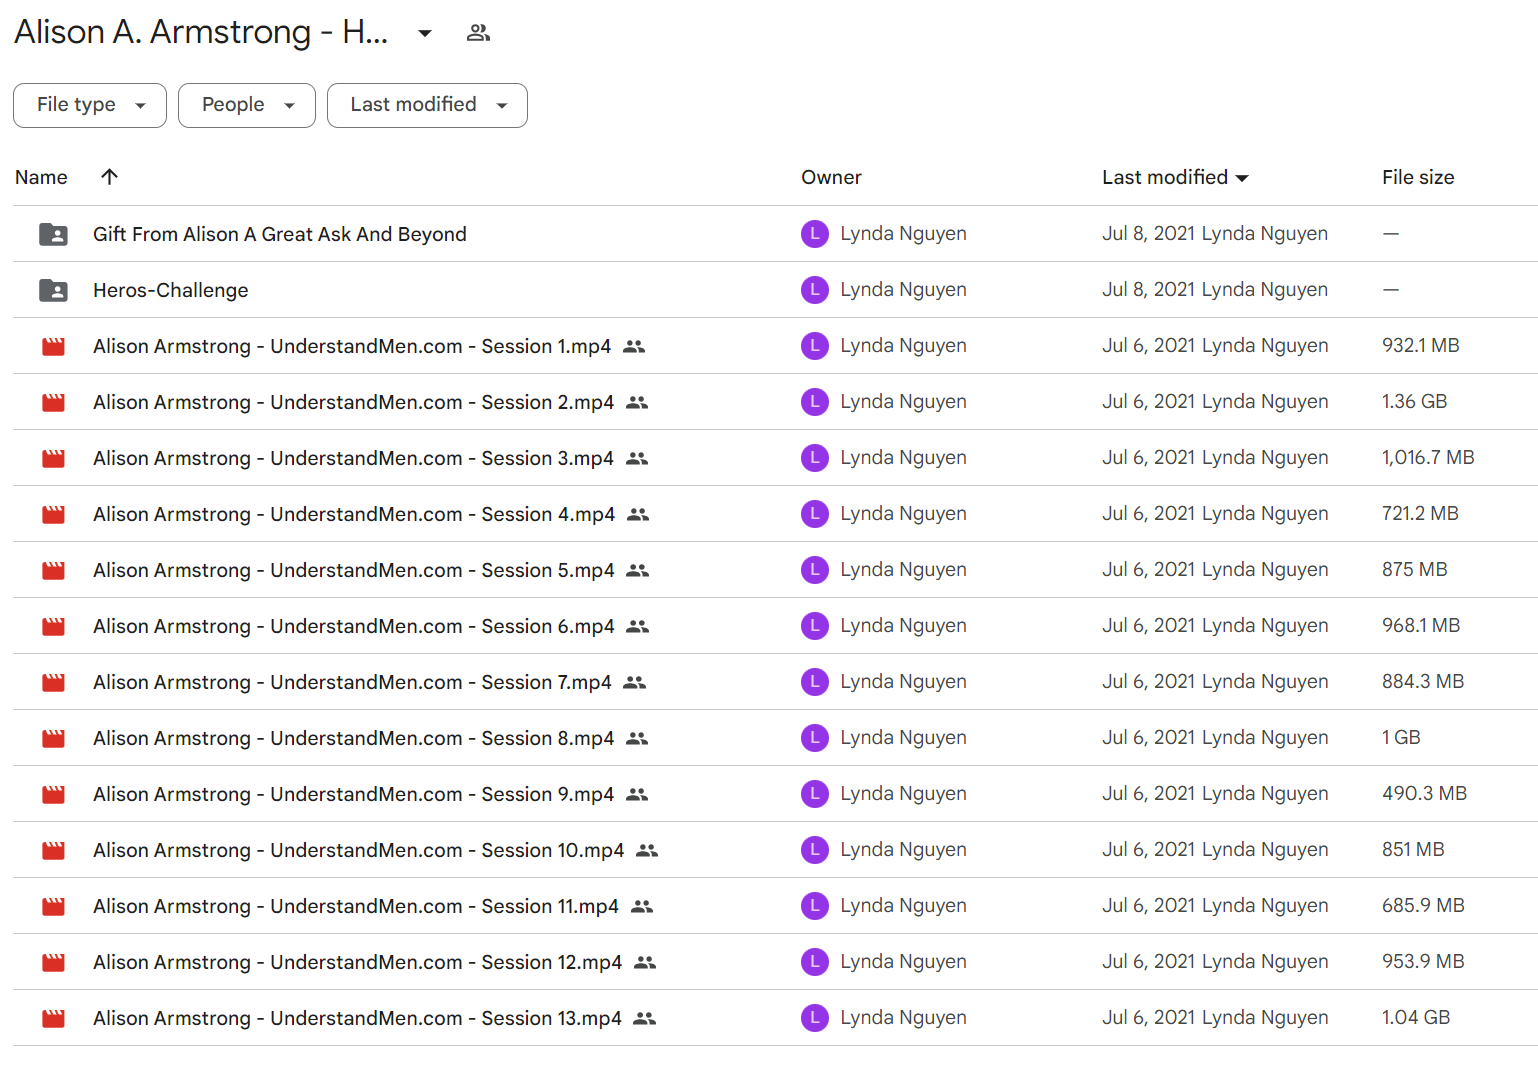Click the 851 MB file size

1413,850
